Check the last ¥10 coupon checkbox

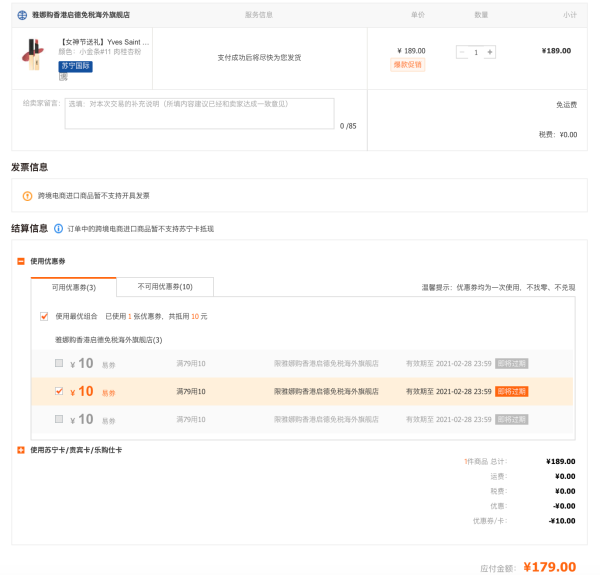coord(59,419)
